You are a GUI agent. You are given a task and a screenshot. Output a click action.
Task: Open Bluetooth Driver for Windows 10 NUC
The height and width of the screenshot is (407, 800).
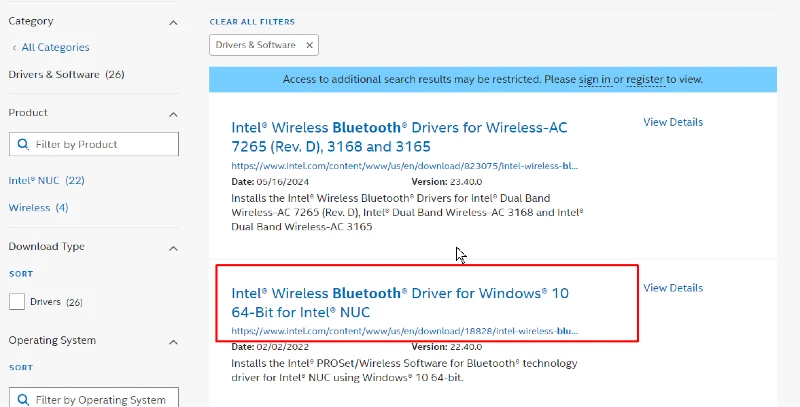click(x=400, y=302)
